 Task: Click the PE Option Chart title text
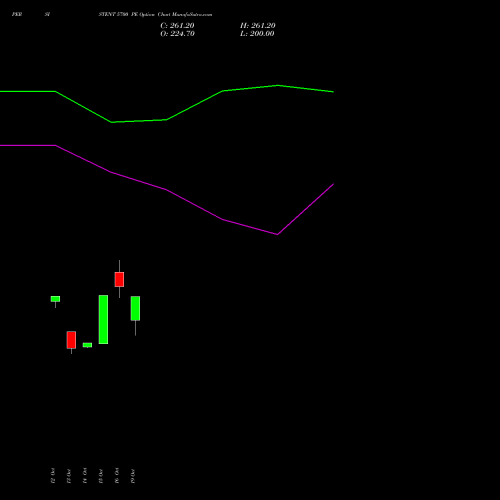pos(155,14)
